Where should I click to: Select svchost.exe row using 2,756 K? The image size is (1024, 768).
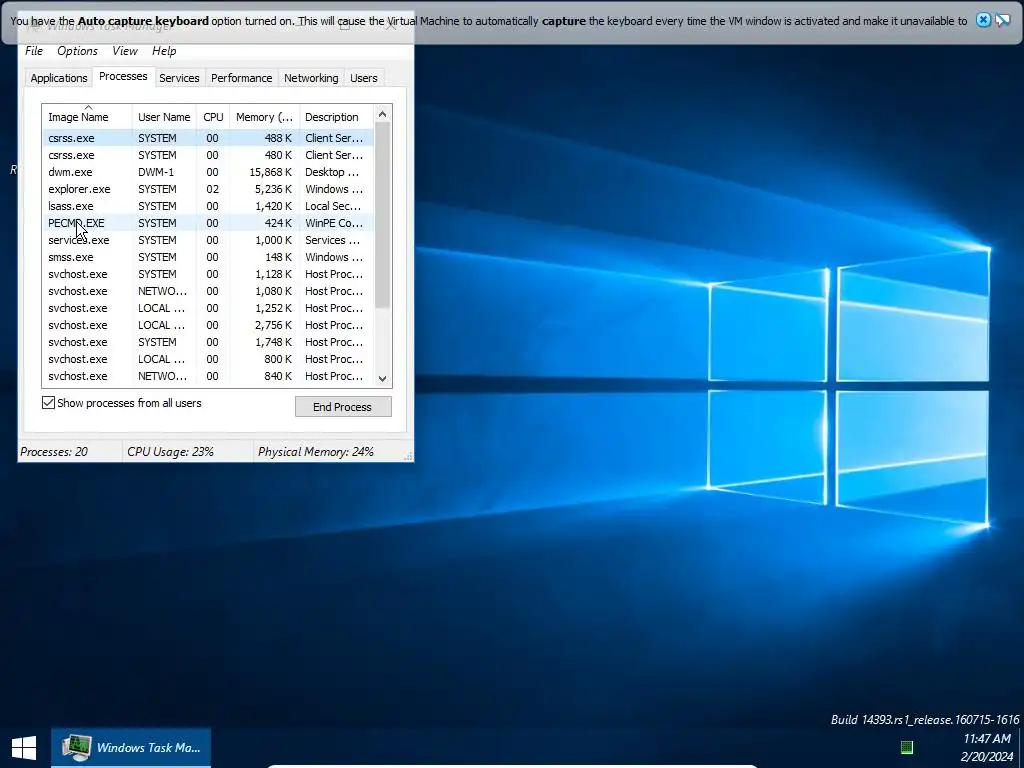point(208,325)
